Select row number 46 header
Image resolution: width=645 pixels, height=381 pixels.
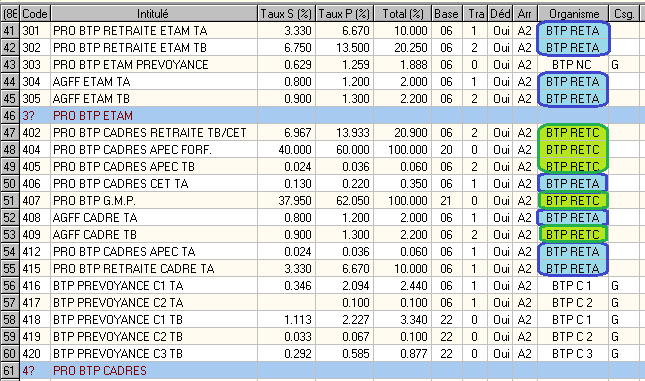coord(9,116)
